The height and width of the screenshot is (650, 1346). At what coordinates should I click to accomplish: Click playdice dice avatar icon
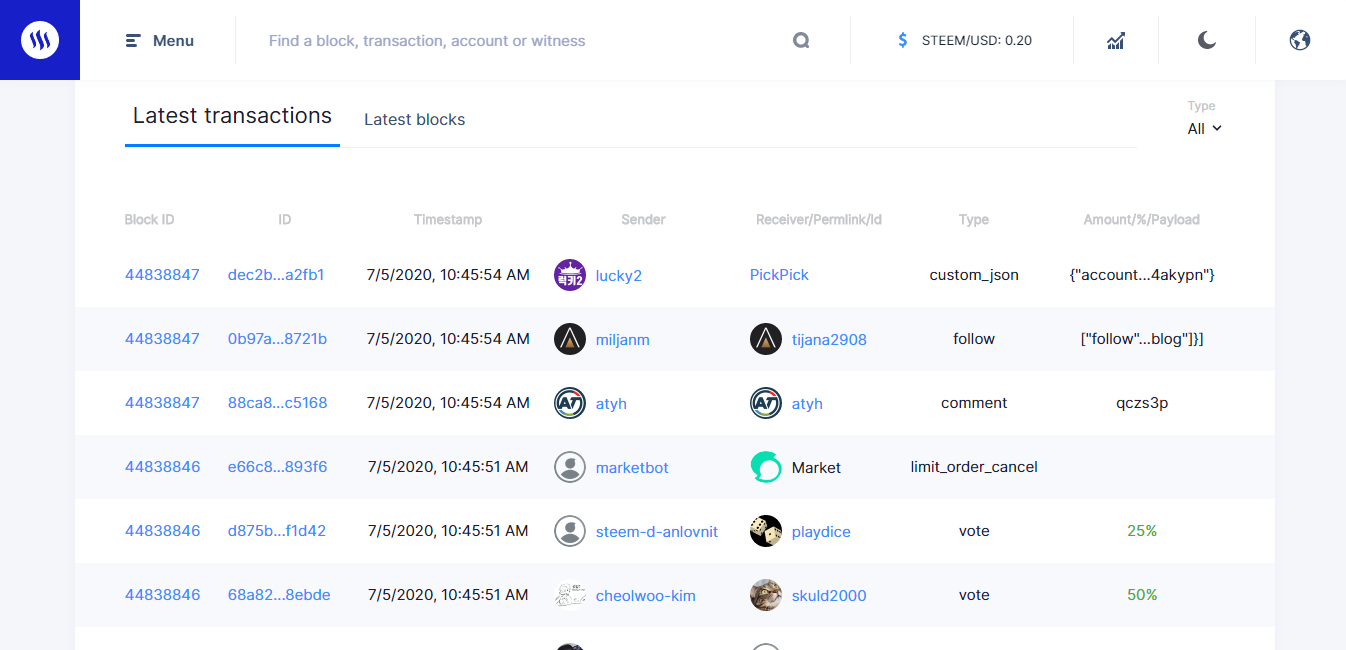(x=766, y=531)
